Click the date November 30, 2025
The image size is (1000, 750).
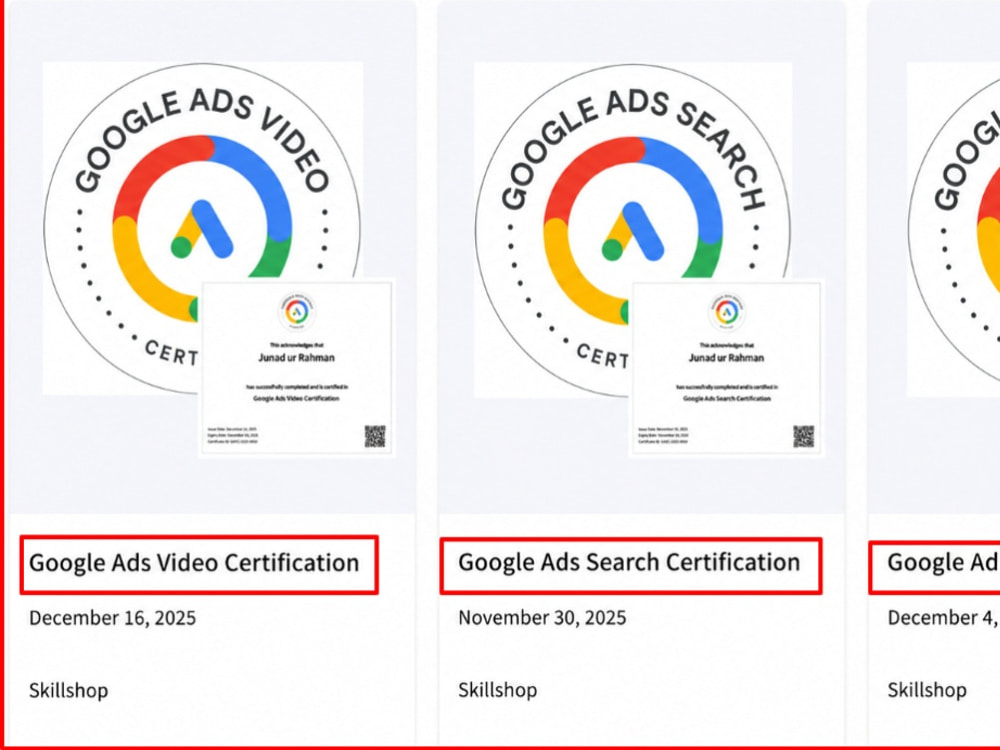pos(542,617)
